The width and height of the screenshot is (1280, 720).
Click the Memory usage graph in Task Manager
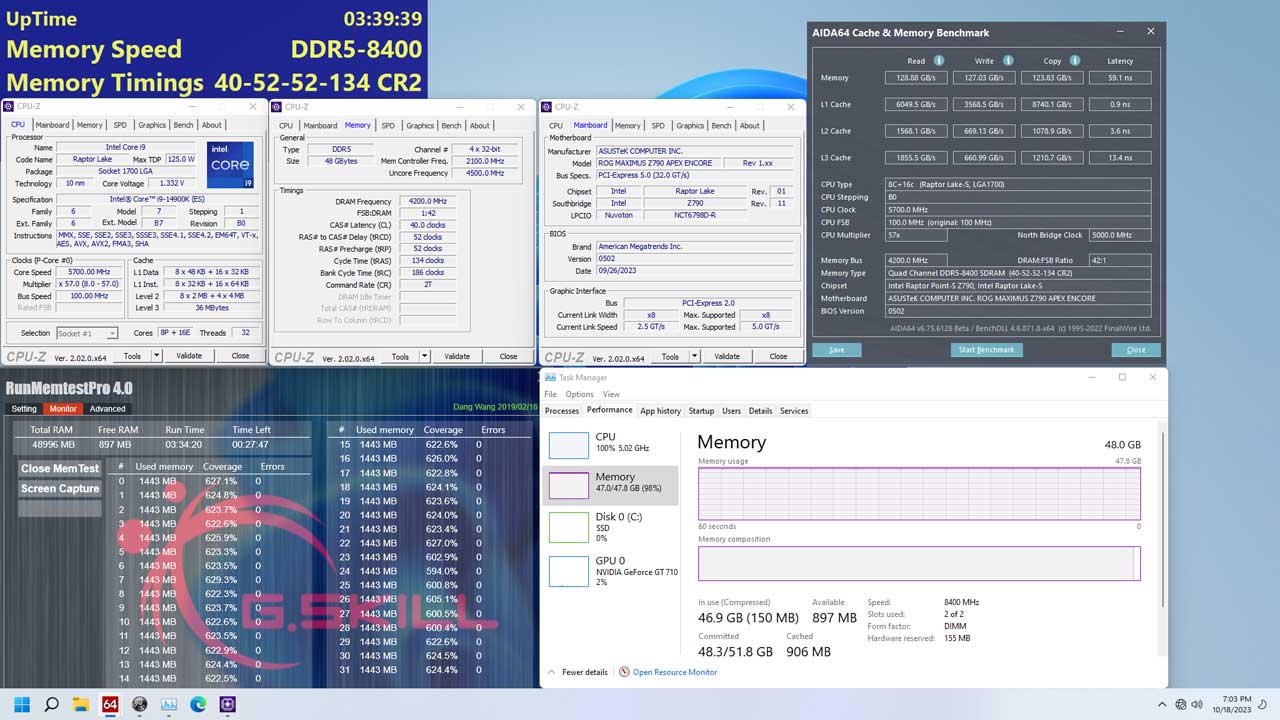point(918,490)
